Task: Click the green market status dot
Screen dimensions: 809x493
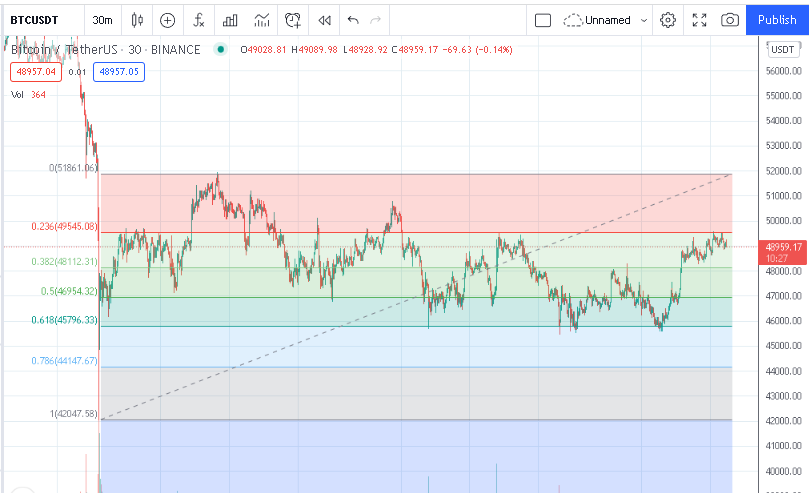Action: point(221,50)
